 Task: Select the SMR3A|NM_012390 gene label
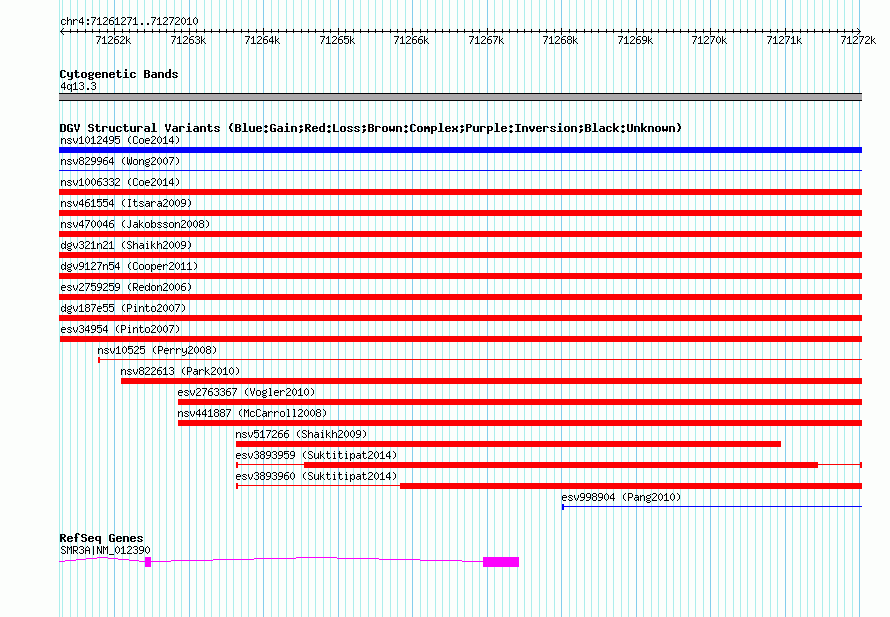[105, 549]
